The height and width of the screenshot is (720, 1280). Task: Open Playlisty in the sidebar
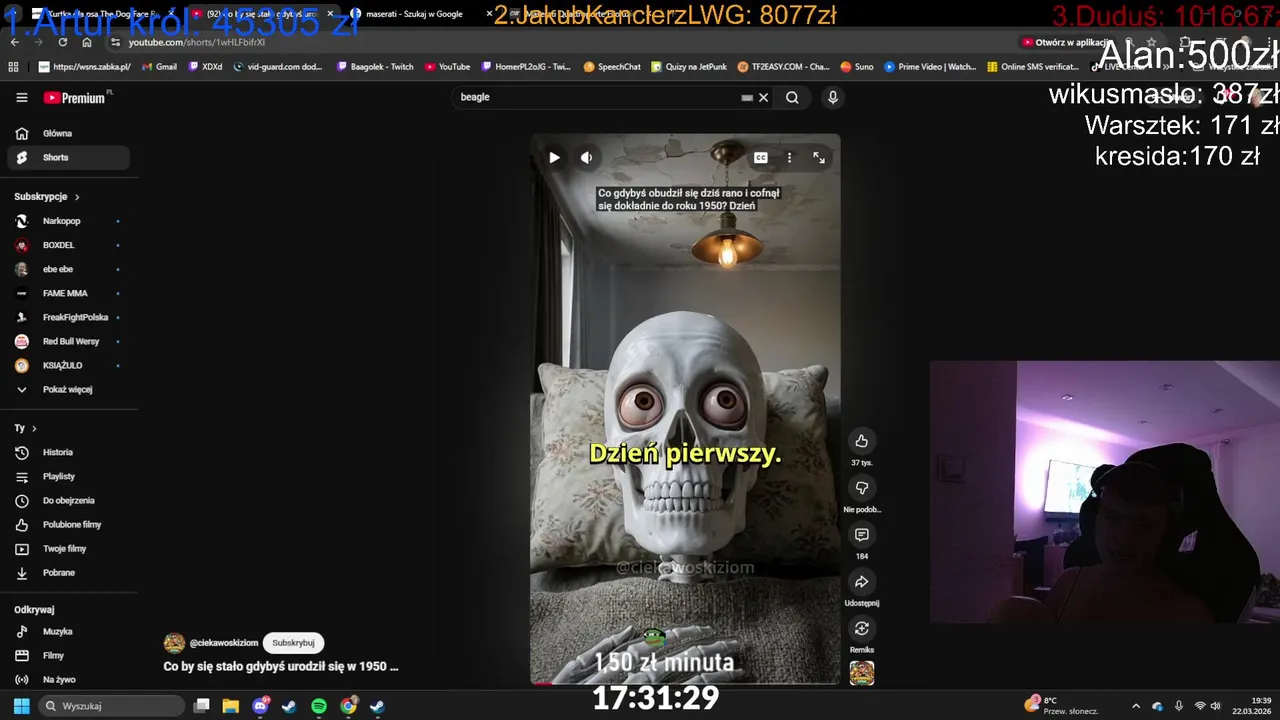[x=68, y=476]
